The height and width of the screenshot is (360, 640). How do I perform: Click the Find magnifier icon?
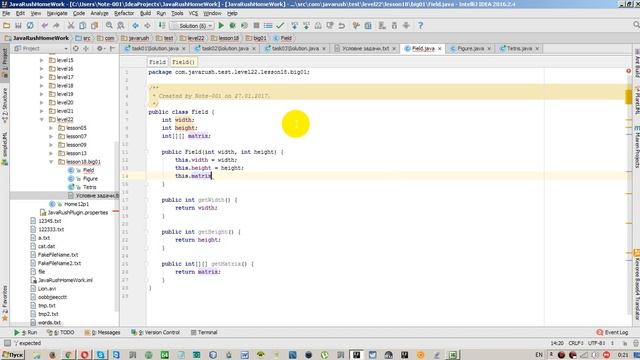click(x=109, y=25)
